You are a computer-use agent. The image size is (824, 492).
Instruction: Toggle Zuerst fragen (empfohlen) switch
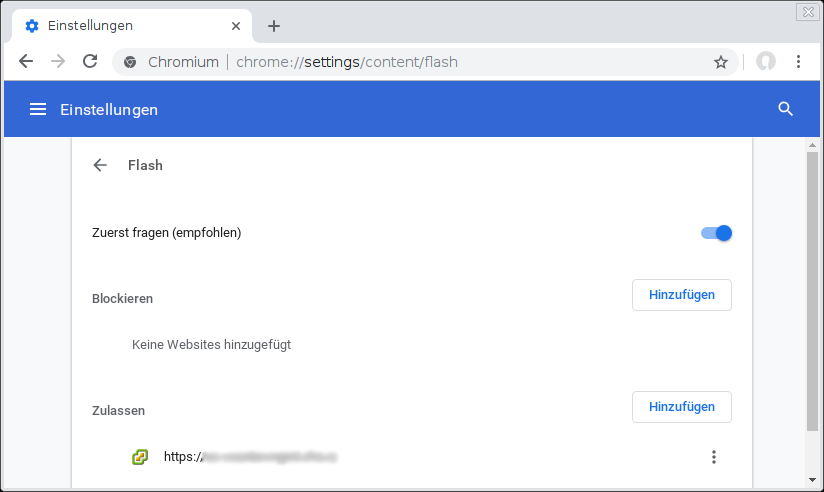point(716,233)
